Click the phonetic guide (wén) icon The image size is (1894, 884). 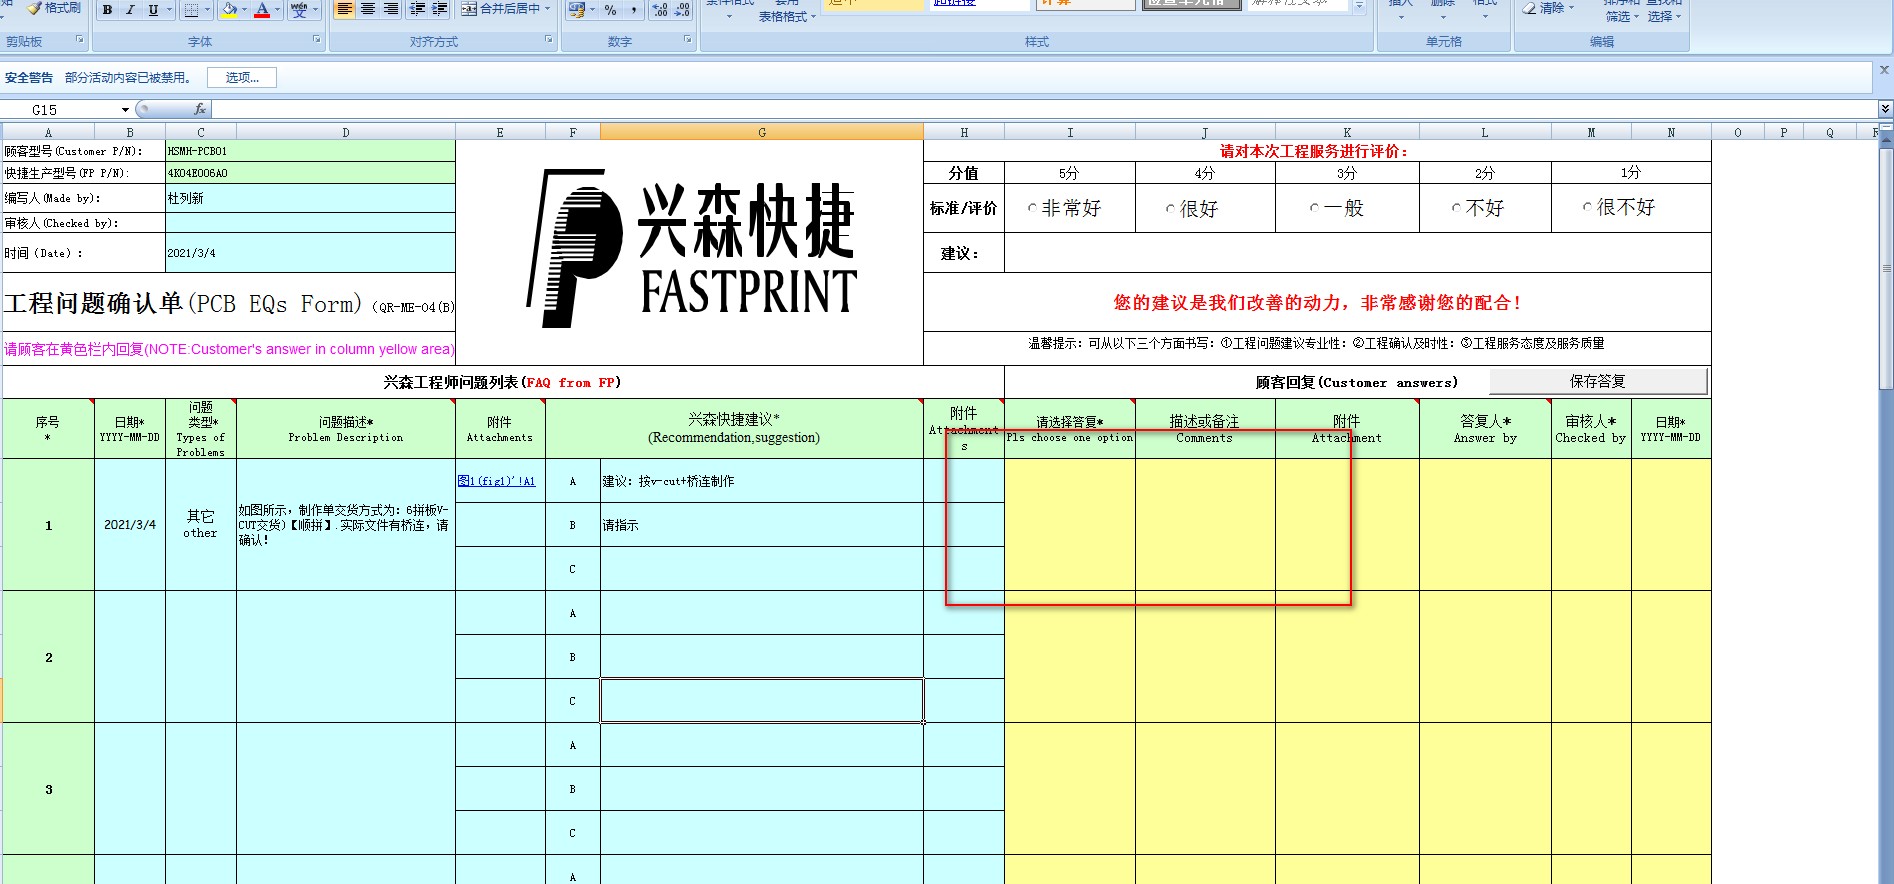click(x=298, y=10)
